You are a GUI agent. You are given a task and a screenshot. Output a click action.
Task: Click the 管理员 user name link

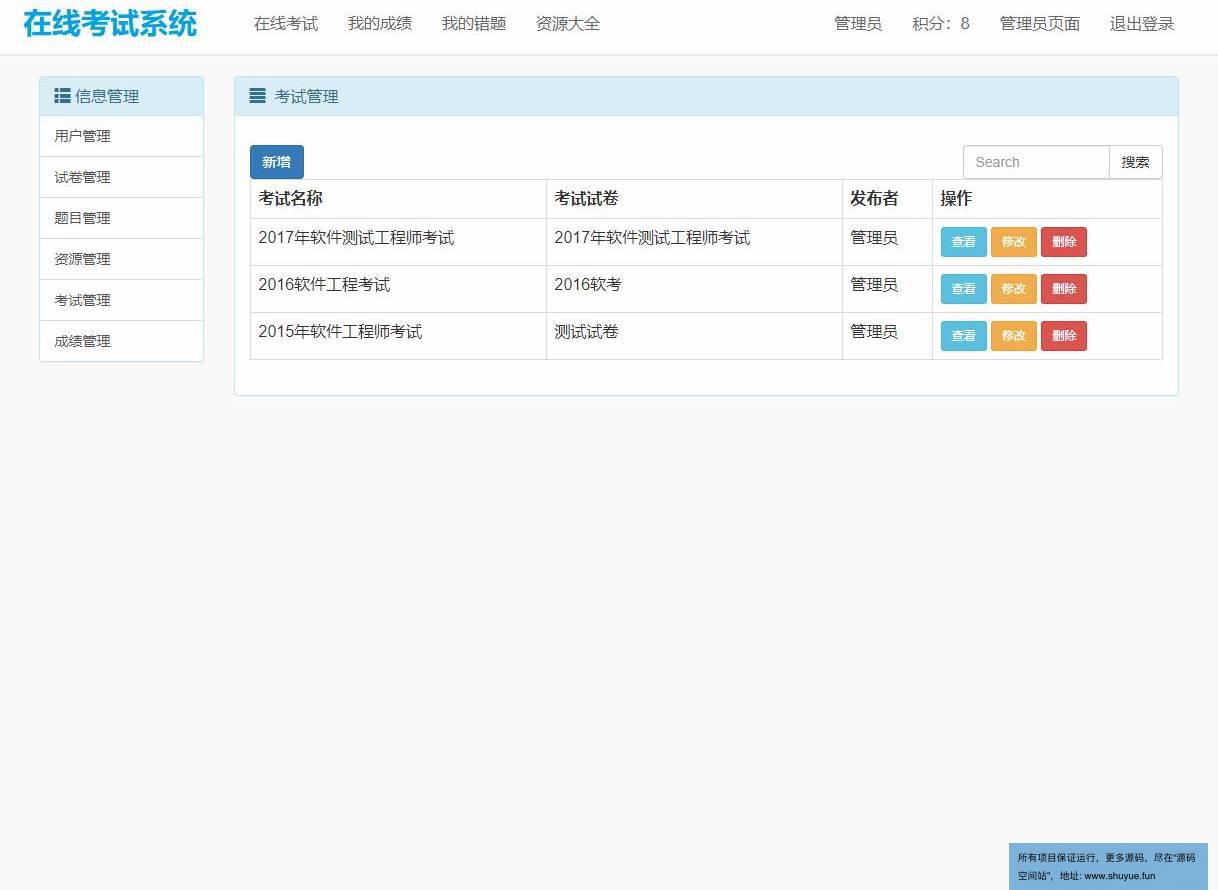pos(858,24)
